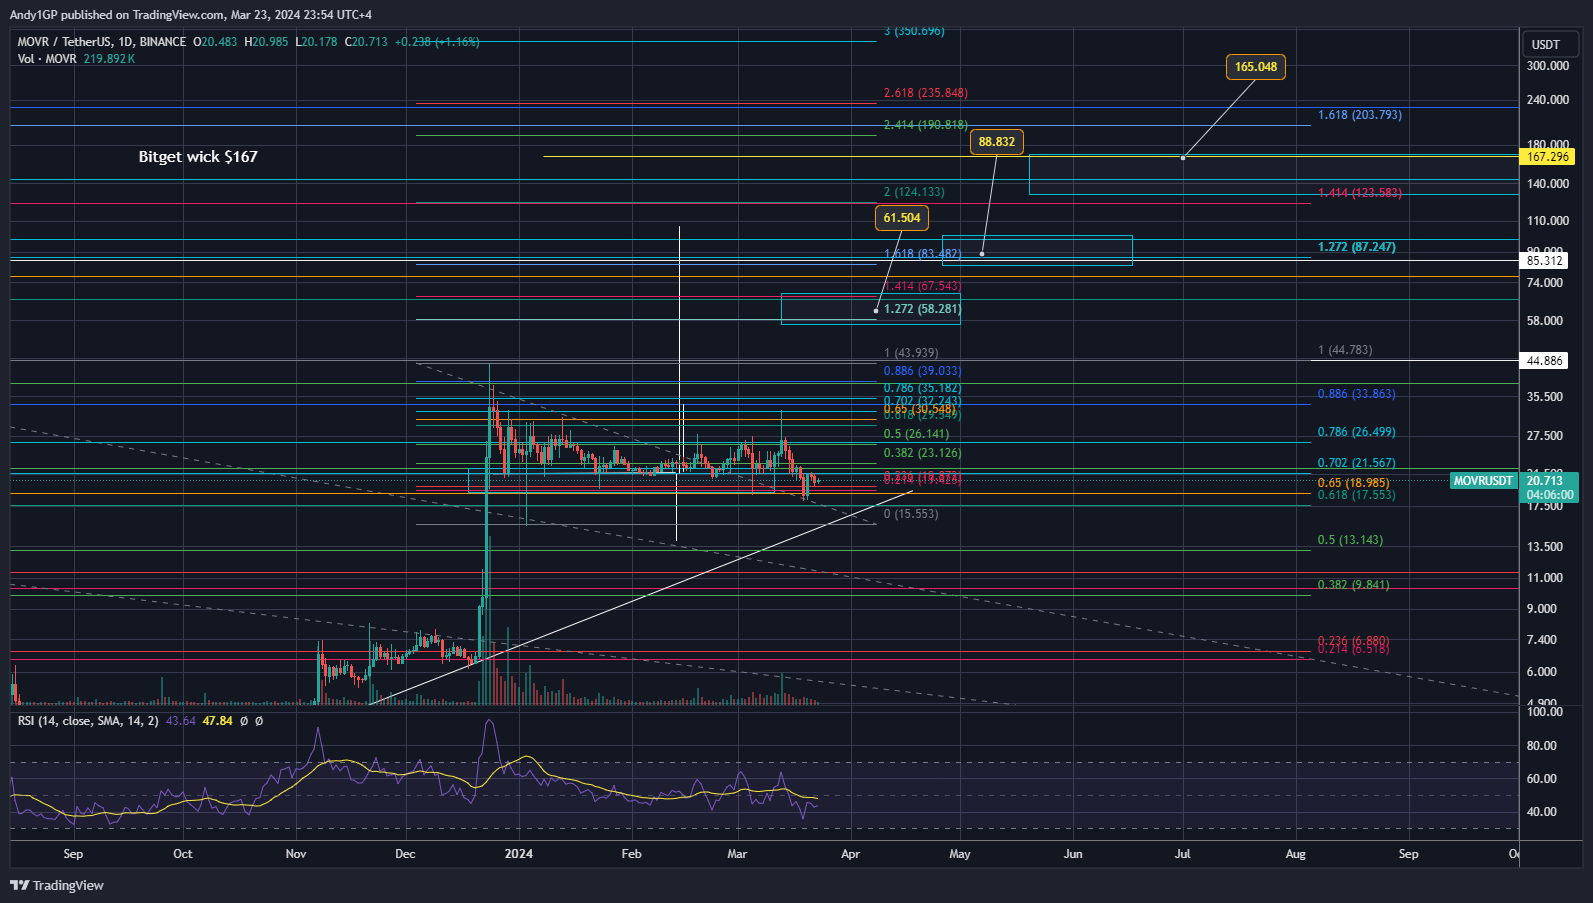The height and width of the screenshot is (903, 1593).
Task: Click the Feb label on time axis
Action: pos(631,854)
